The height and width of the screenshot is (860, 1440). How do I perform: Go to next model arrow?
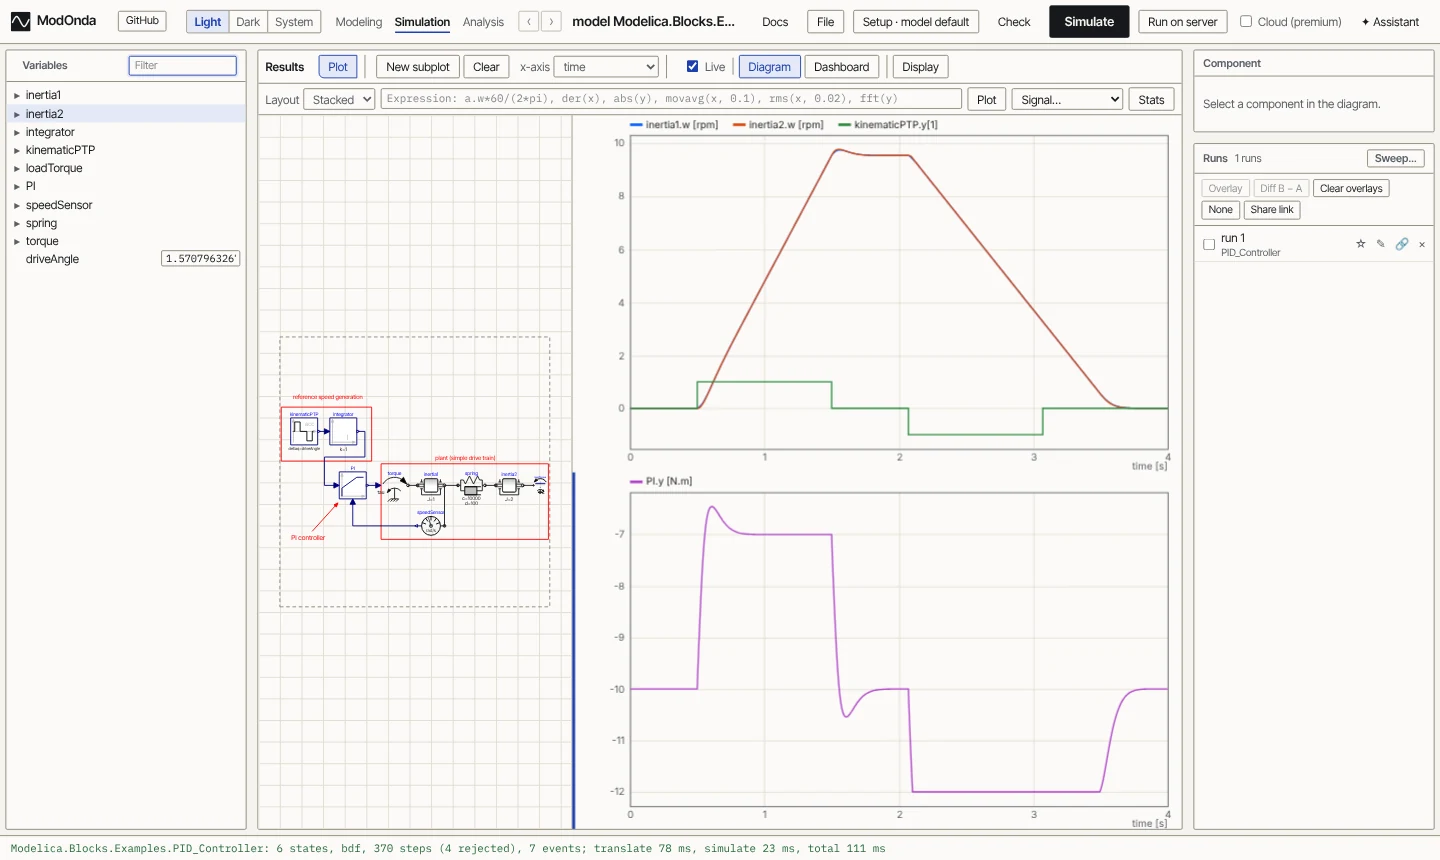pyautogui.click(x=551, y=21)
